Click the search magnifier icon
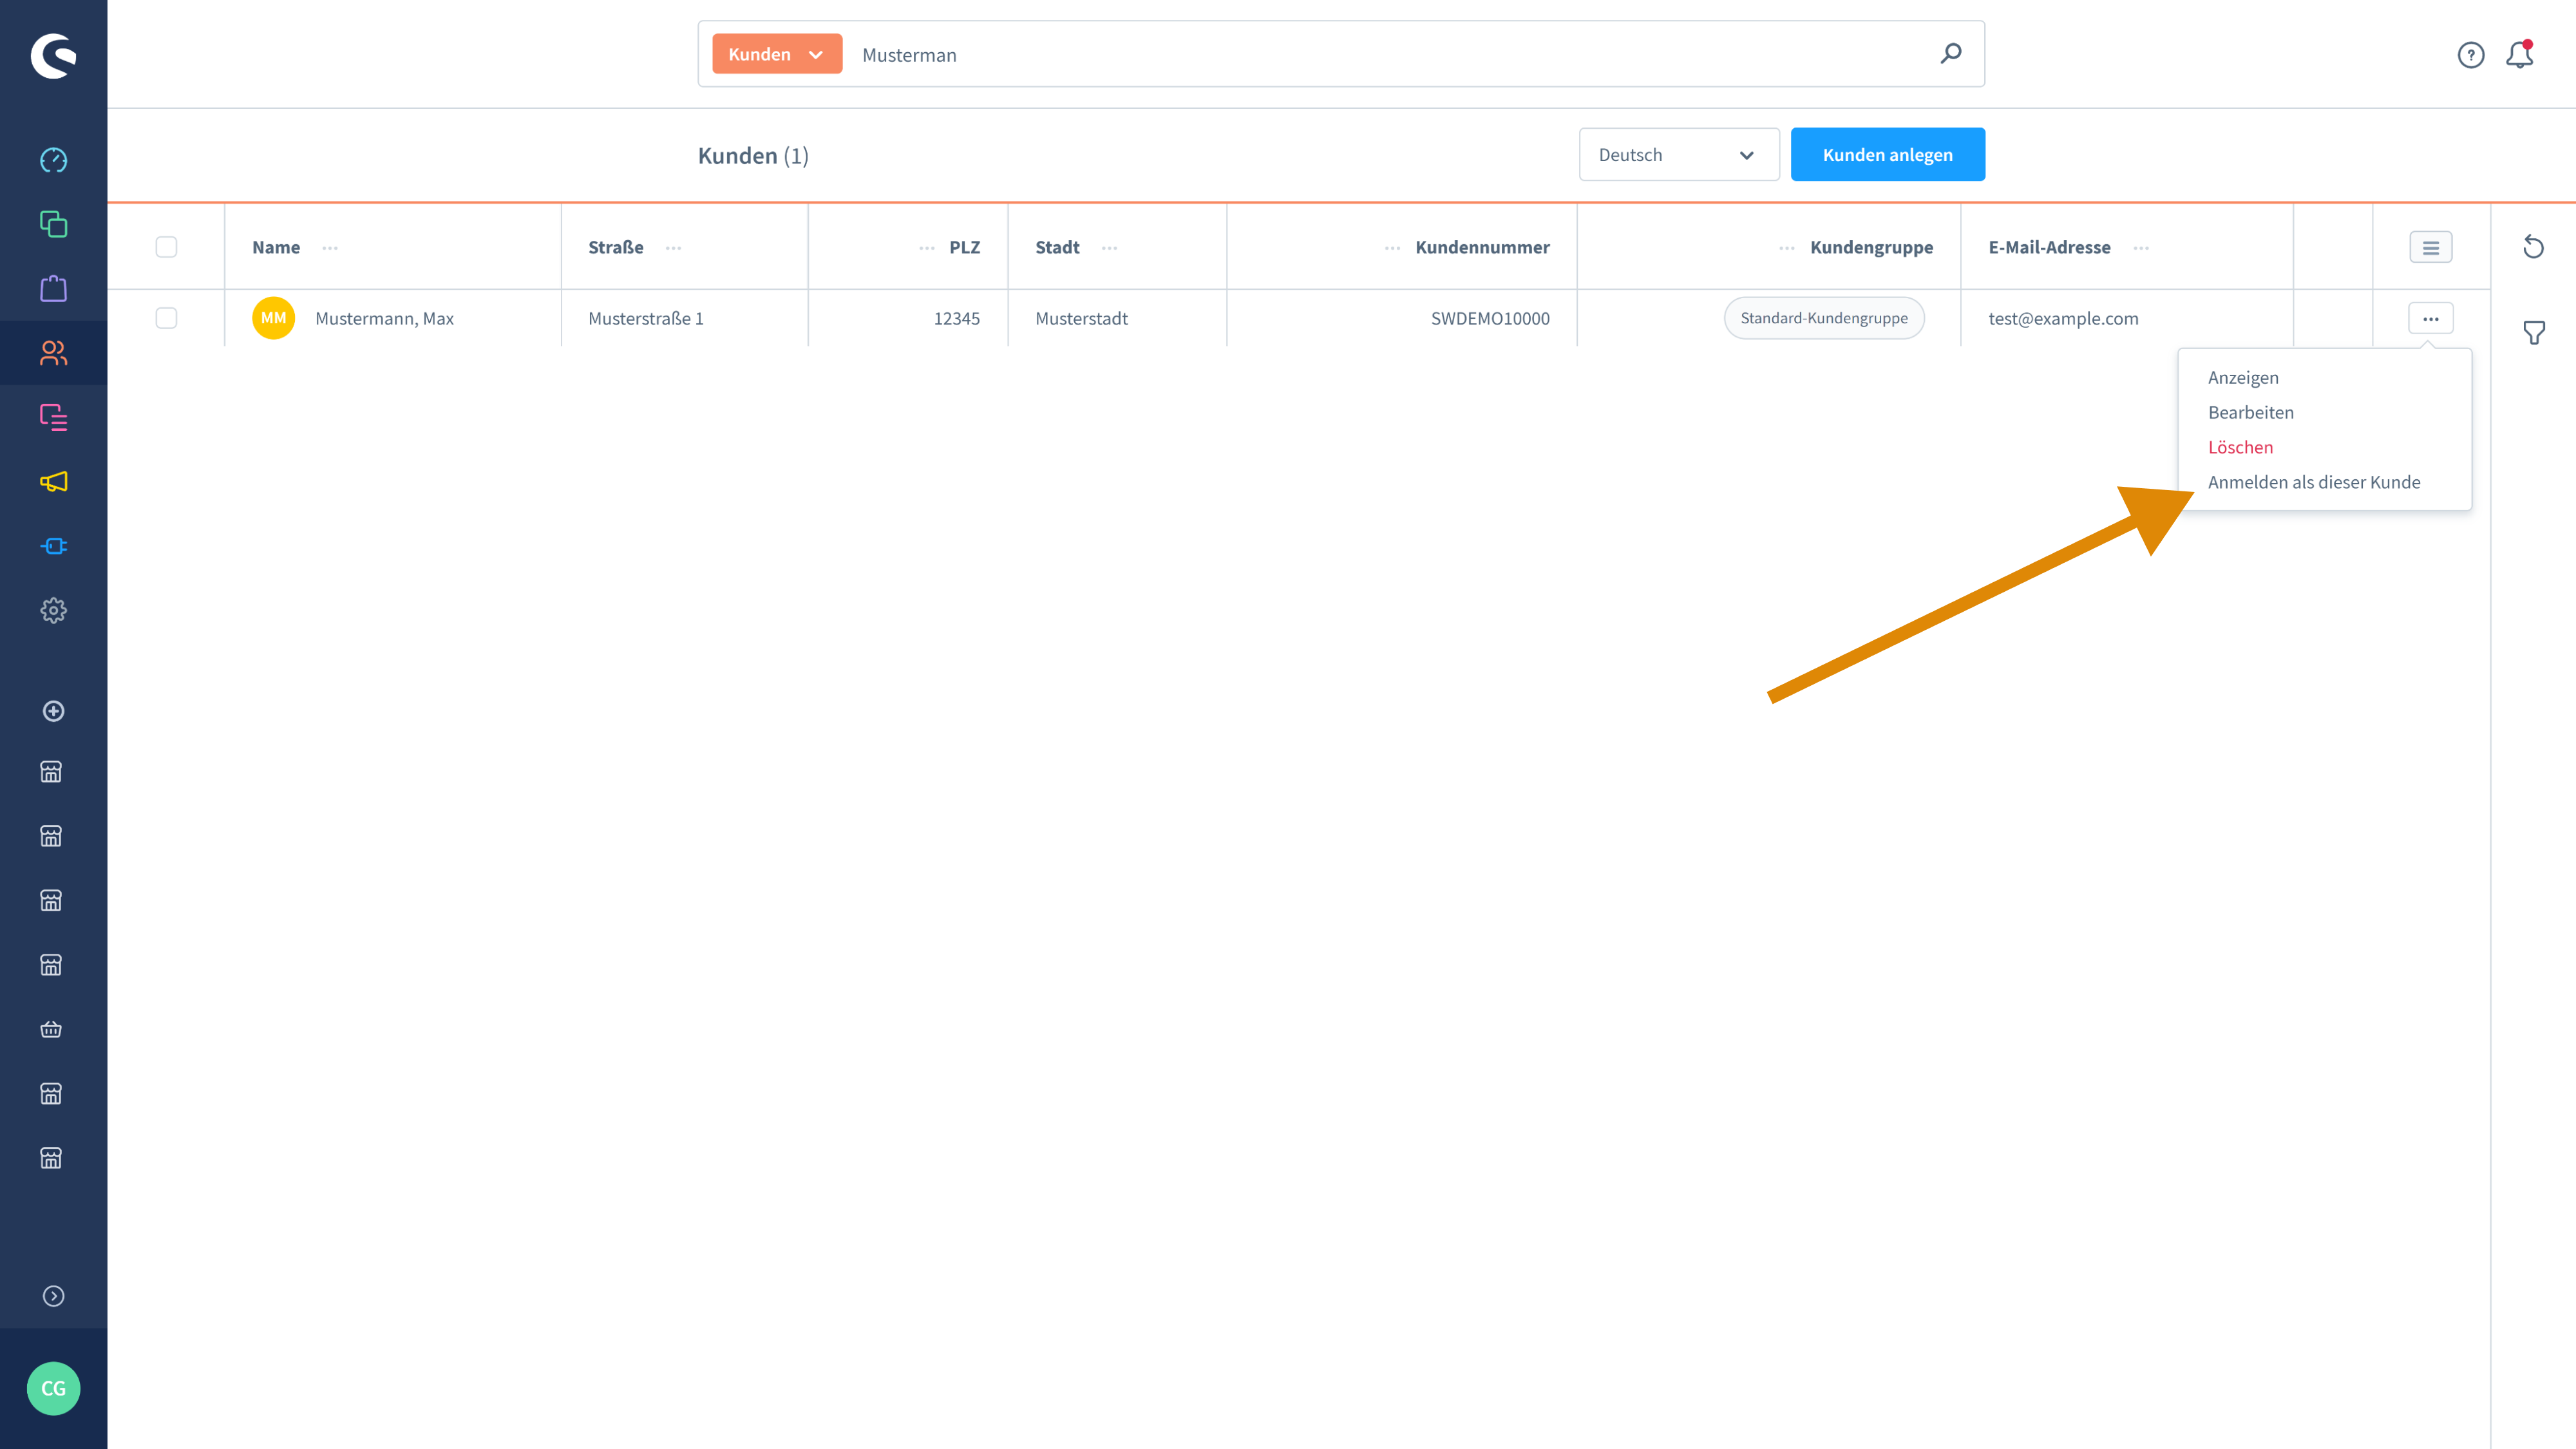This screenshot has width=2576, height=1449. (x=1951, y=54)
